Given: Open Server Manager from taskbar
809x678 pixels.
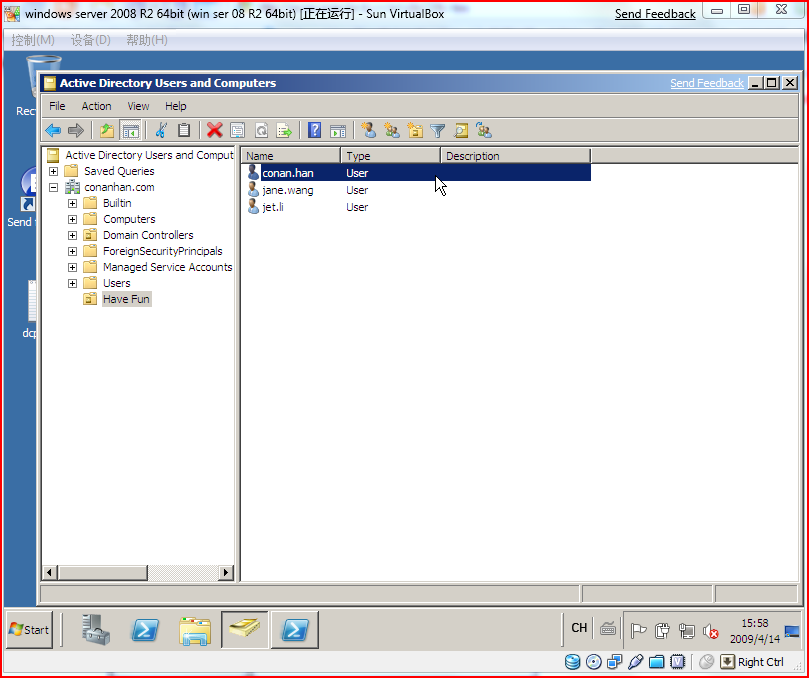Looking at the screenshot, I should click(95, 630).
